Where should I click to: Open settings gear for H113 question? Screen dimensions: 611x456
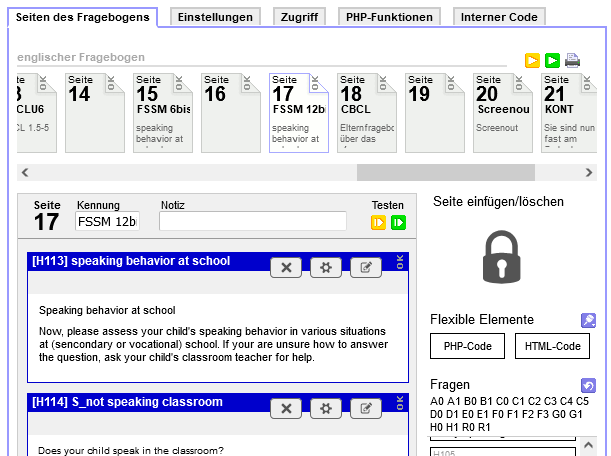(326, 268)
